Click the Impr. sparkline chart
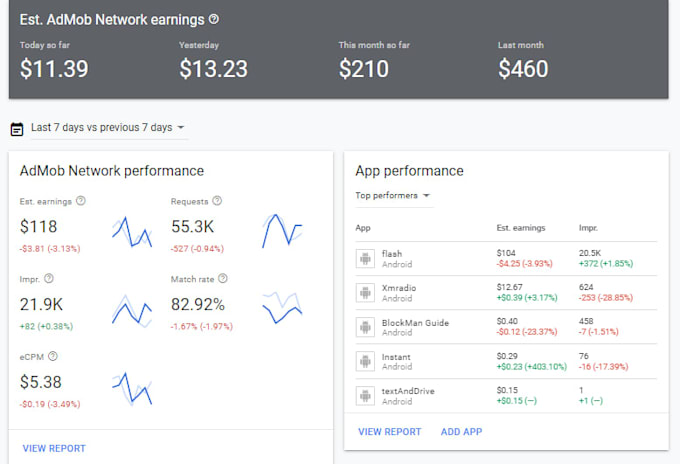 click(x=132, y=311)
